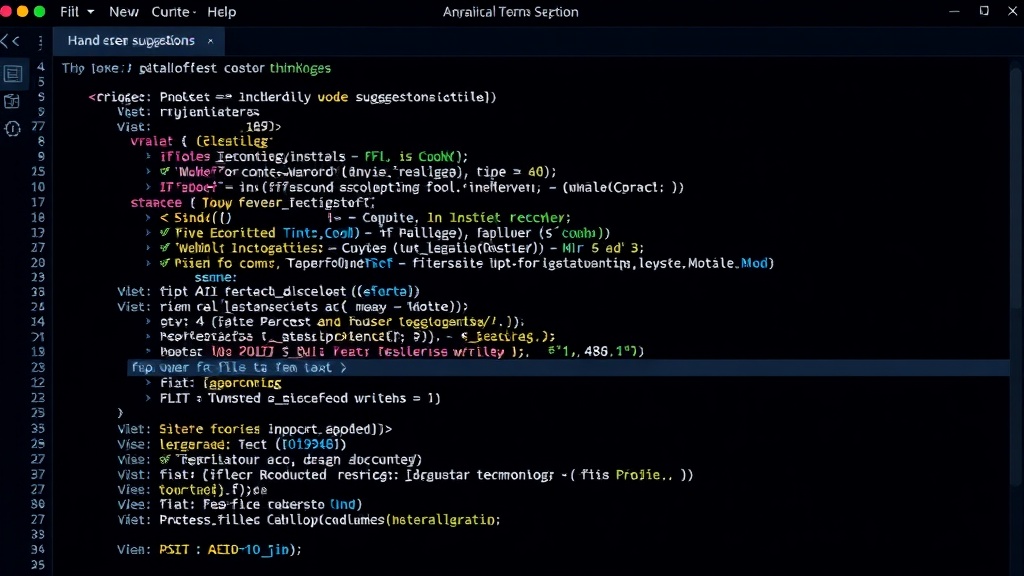Expand the Wehnlt Inctogatties line arrow
The image size is (1024, 576).
148,248
